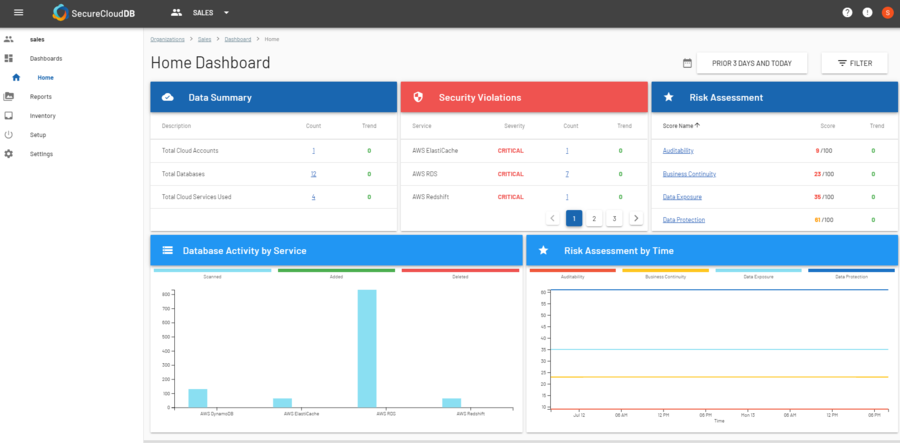Screen dimensions: 900x443
Task: Go to page 2 of violations
Action: (594, 218)
